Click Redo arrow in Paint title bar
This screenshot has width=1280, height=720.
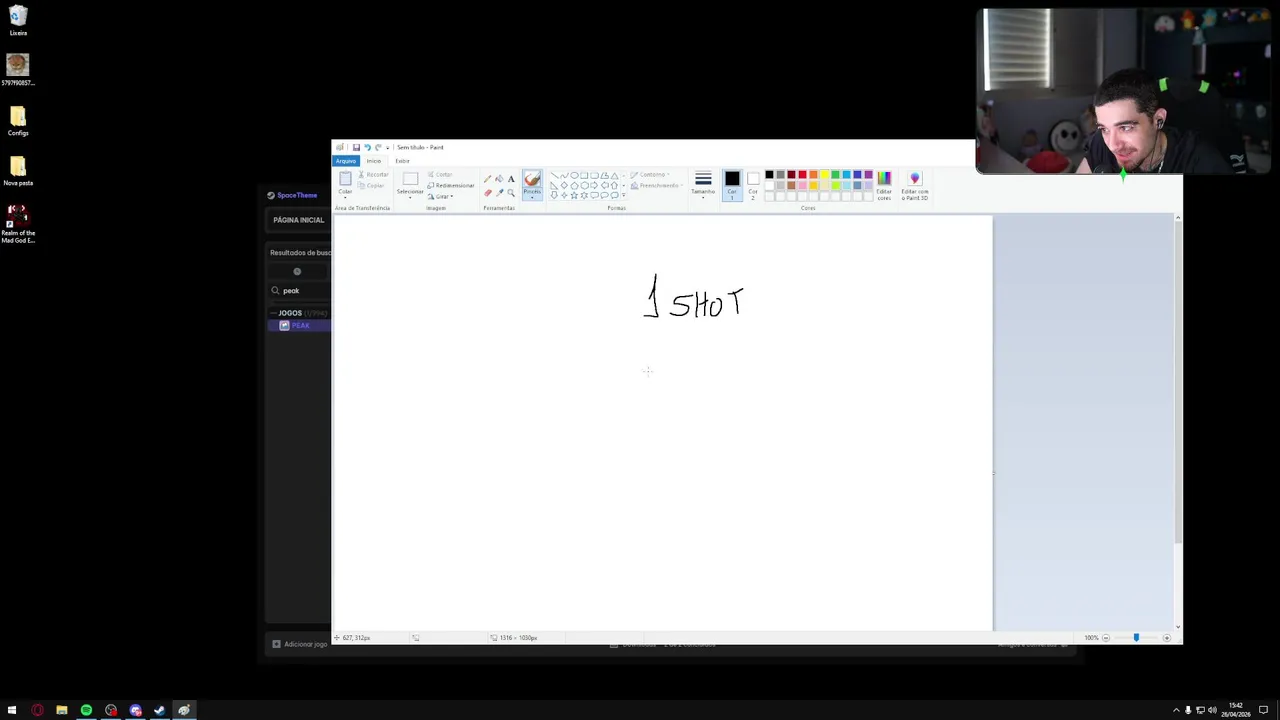378,147
